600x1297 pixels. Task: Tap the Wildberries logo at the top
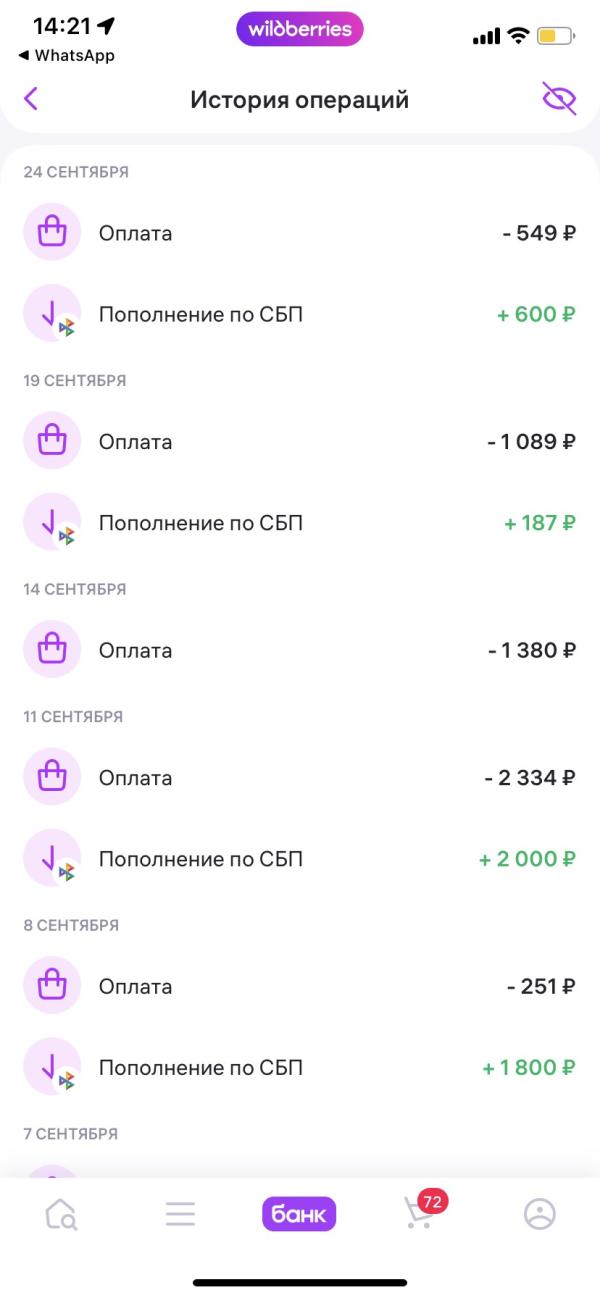(299, 29)
